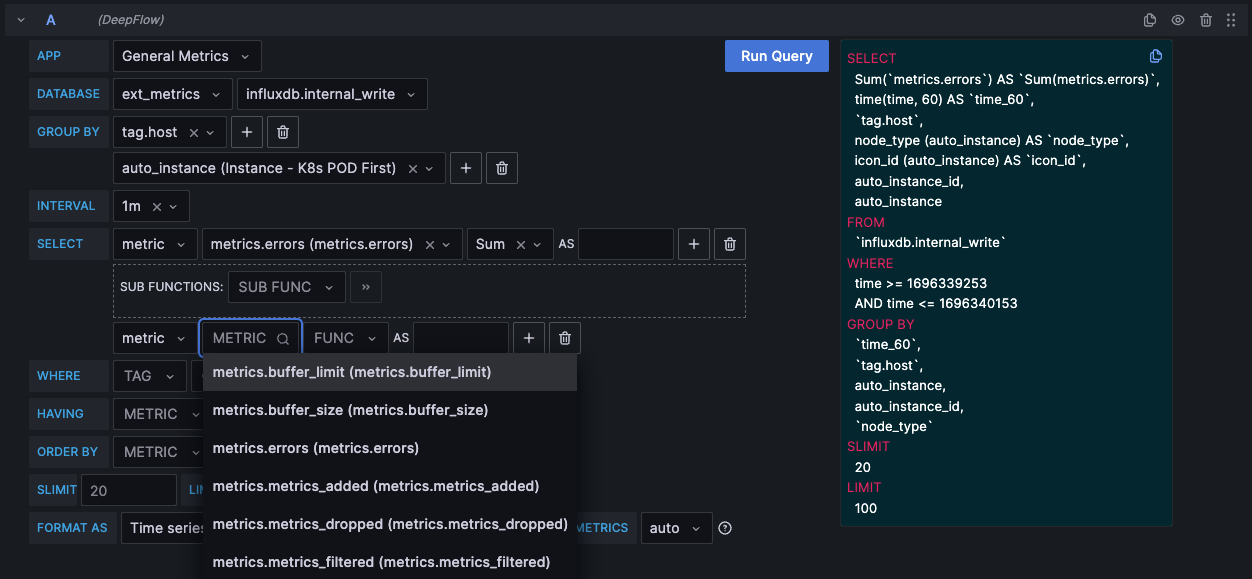Click the drag handle for query A
This screenshot has height=579, width=1252.
(1231, 20)
